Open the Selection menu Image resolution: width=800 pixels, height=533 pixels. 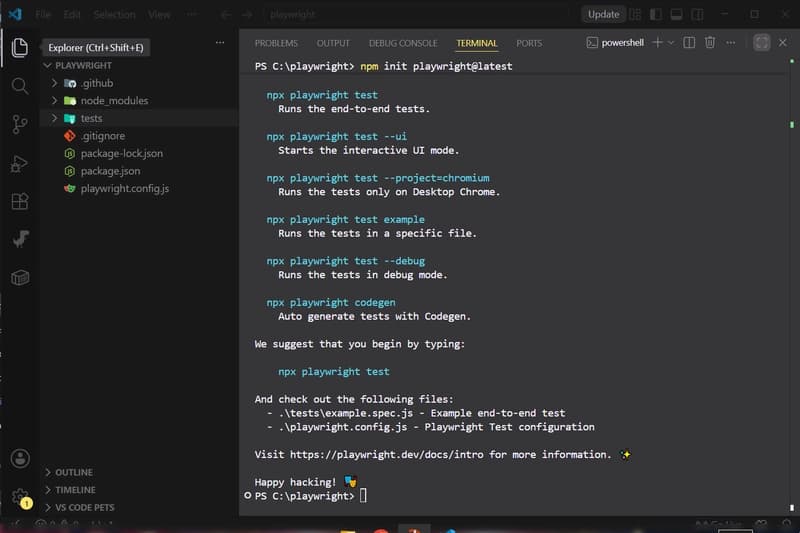click(x=114, y=14)
